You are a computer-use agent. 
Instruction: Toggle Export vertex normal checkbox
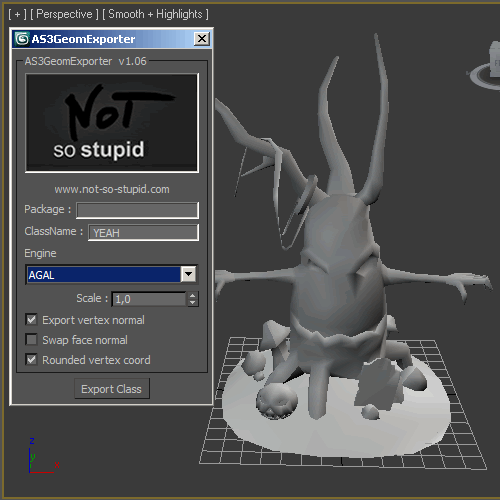pos(31,320)
